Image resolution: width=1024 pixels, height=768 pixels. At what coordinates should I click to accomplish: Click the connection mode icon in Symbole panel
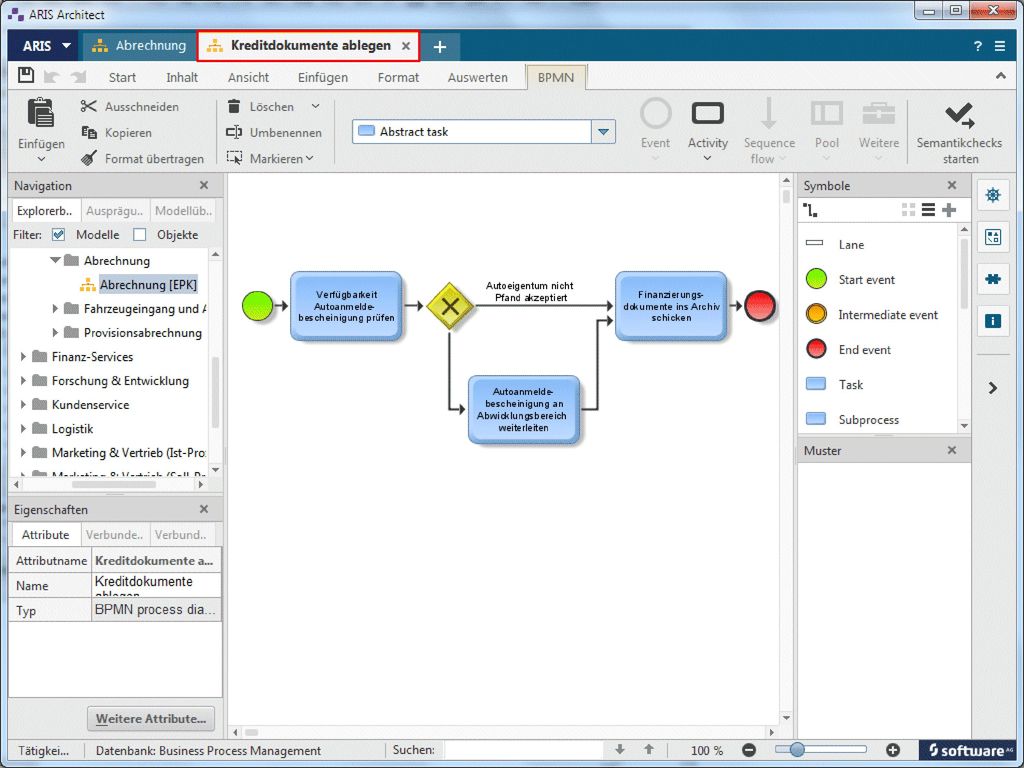click(810, 210)
